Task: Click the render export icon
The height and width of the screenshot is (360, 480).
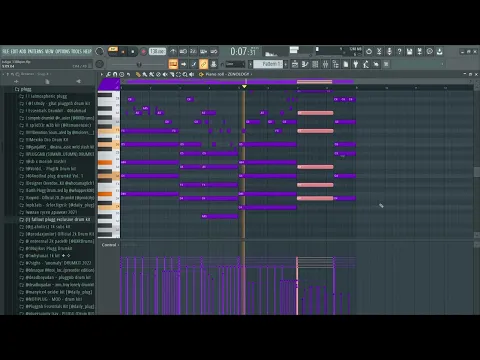Action: coord(420,51)
